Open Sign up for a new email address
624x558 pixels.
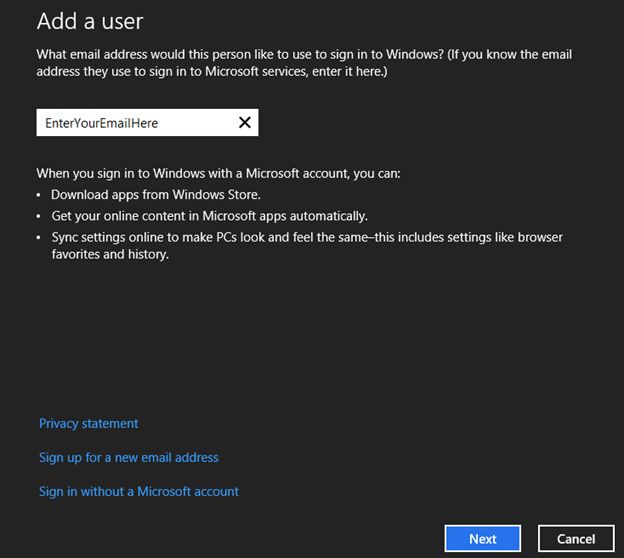pyautogui.click(x=129, y=458)
